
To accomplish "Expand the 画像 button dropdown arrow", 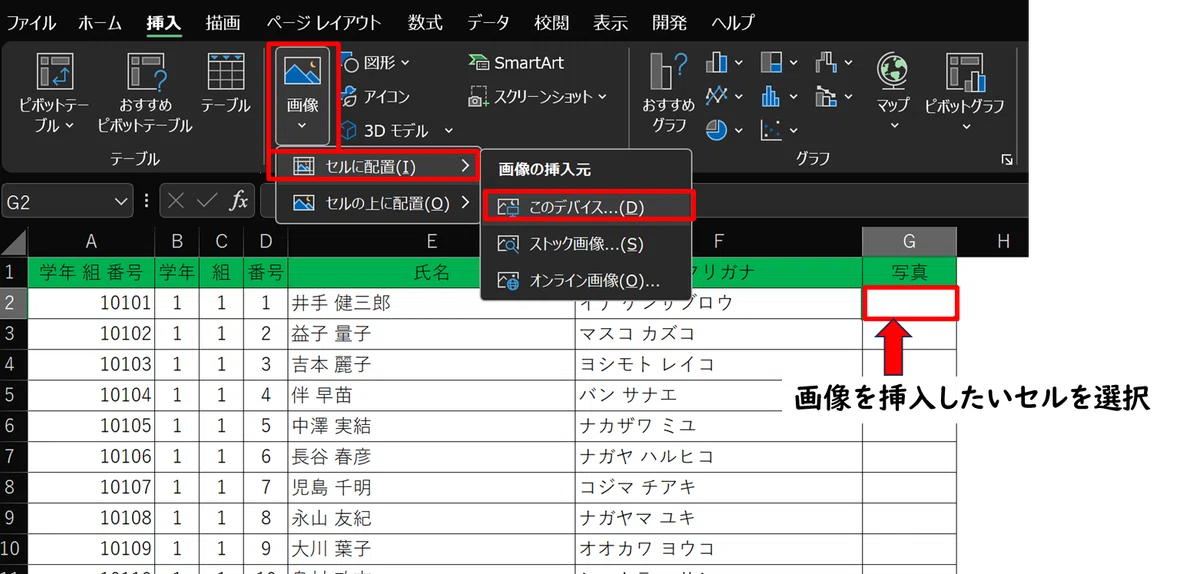I will [x=302, y=127].
